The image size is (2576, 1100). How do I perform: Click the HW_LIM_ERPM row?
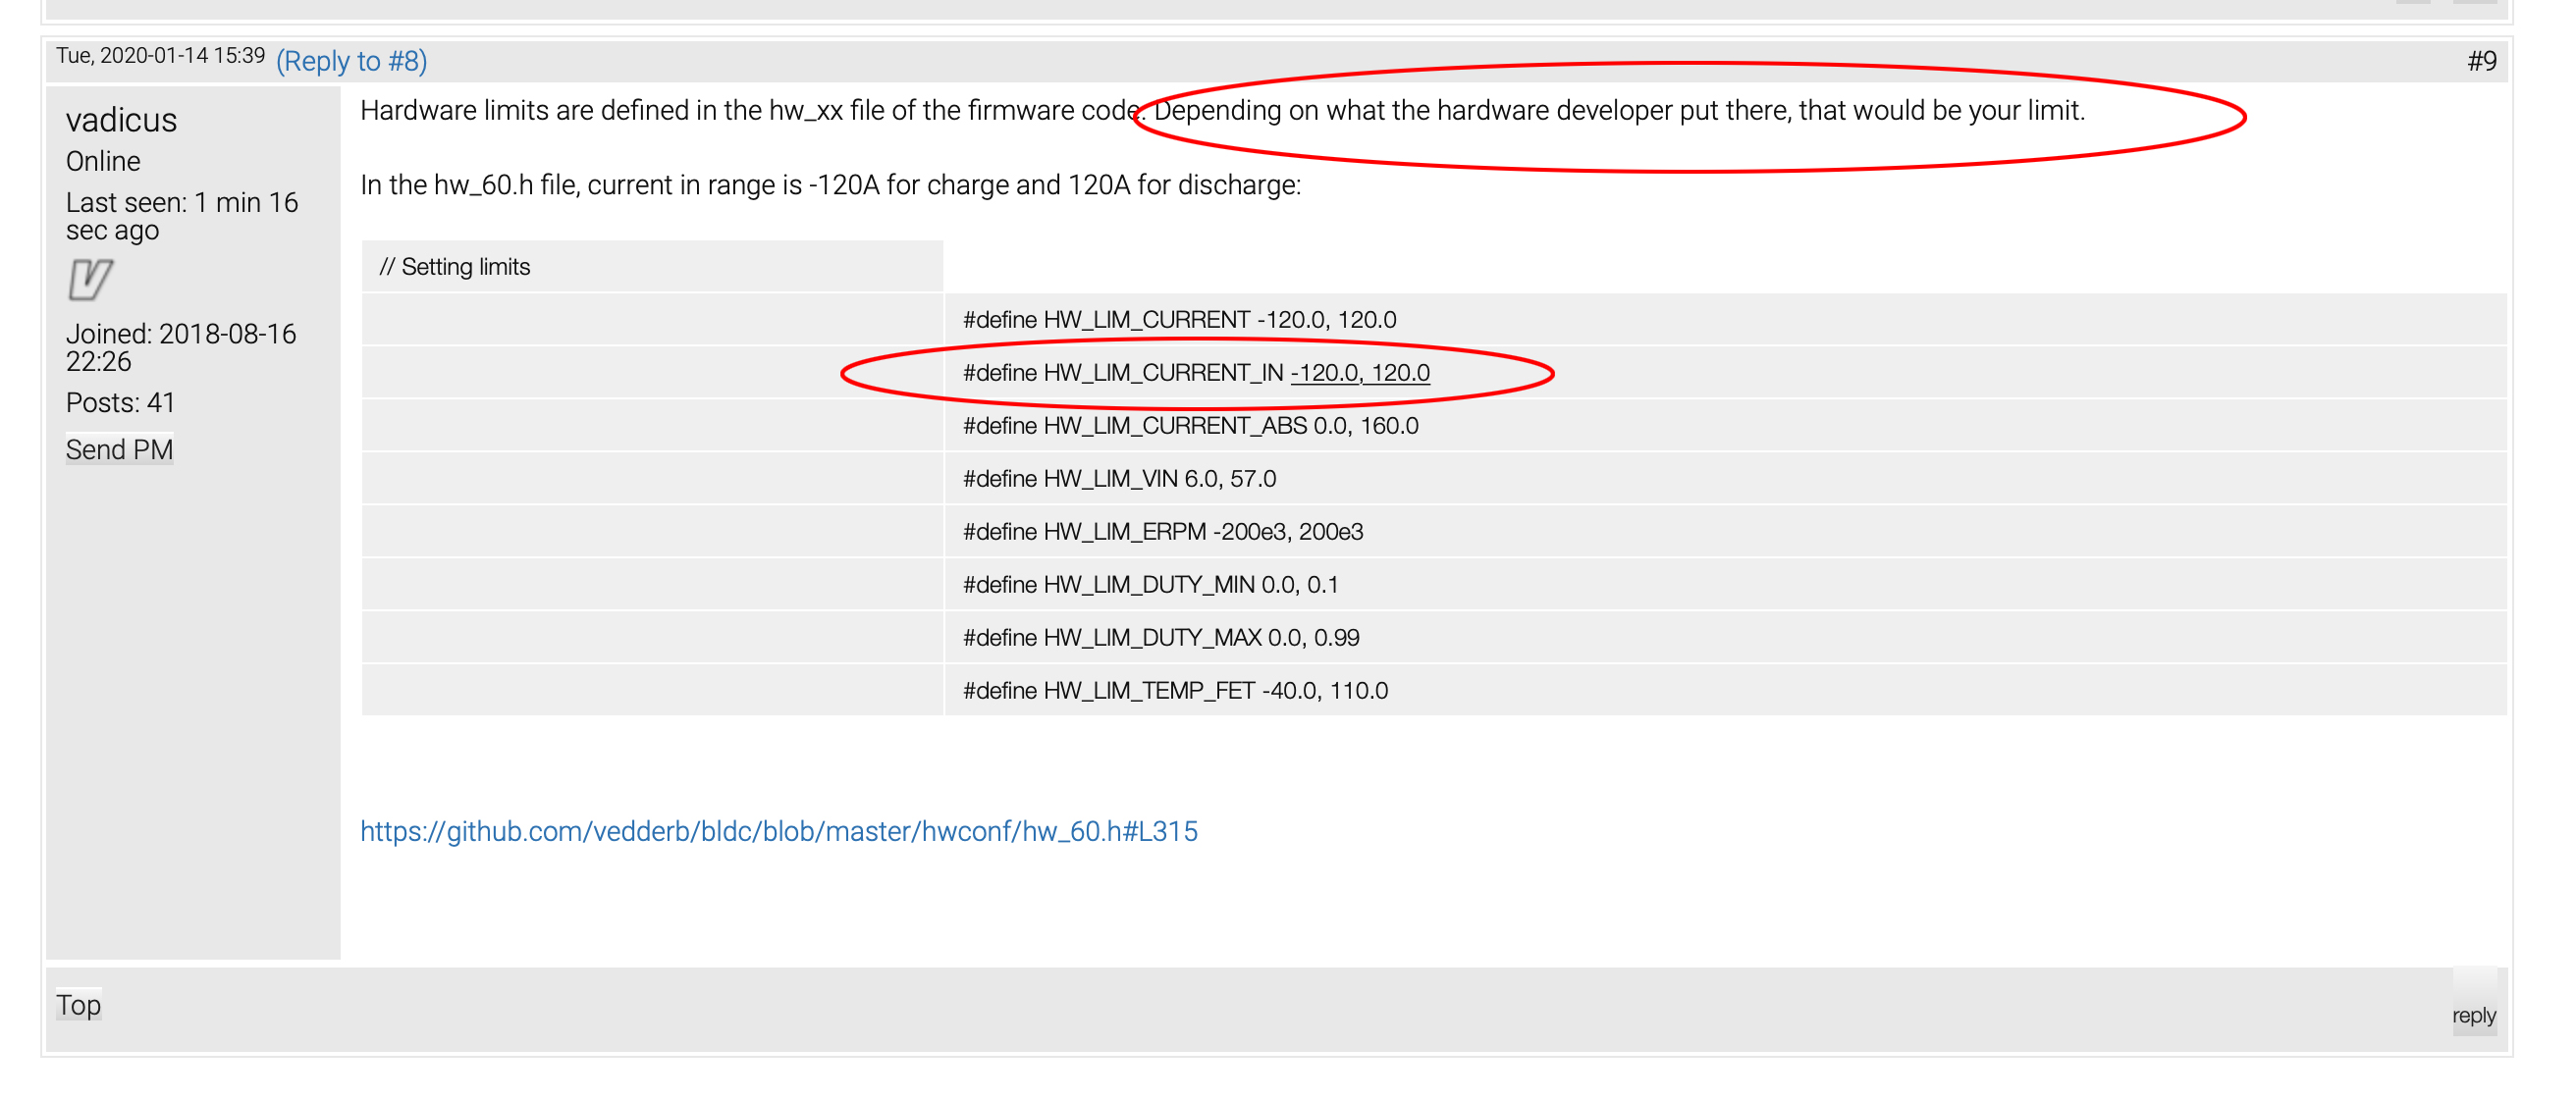click(1162, 532)
